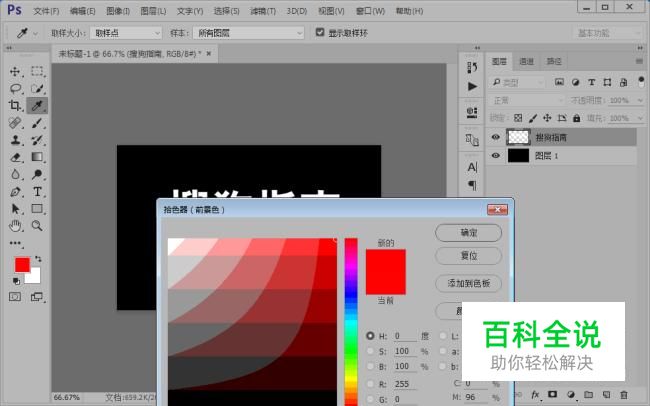Viewport: 650px width, 406px height.
Task: Filter layers by type layers (T icon)
Action: 592,83
